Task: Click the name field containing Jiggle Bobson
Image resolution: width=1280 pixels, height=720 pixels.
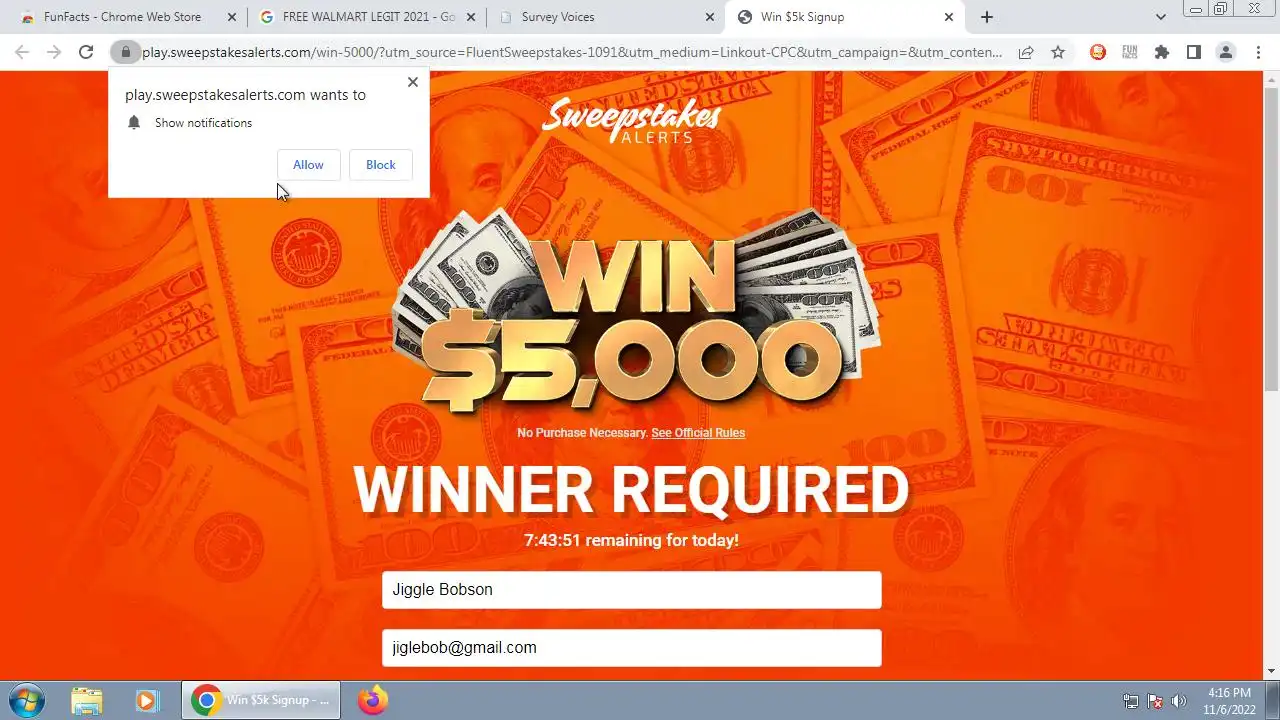Action: coord(632,590)
